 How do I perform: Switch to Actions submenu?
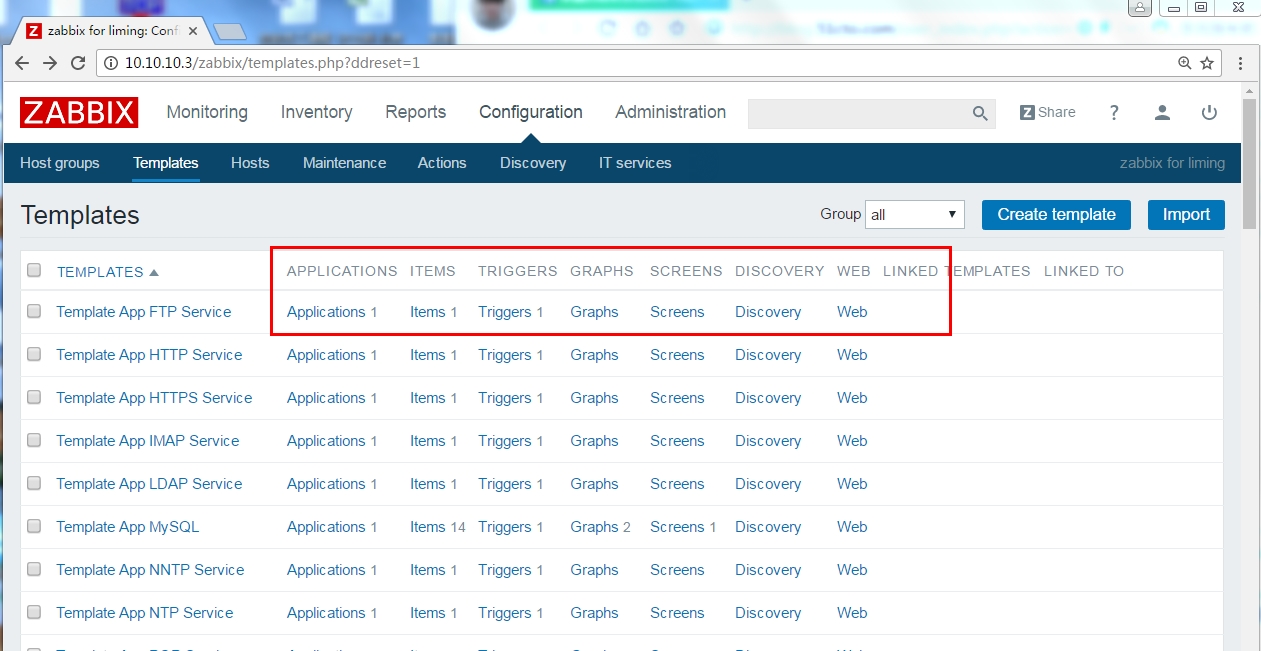click(442, 163)
